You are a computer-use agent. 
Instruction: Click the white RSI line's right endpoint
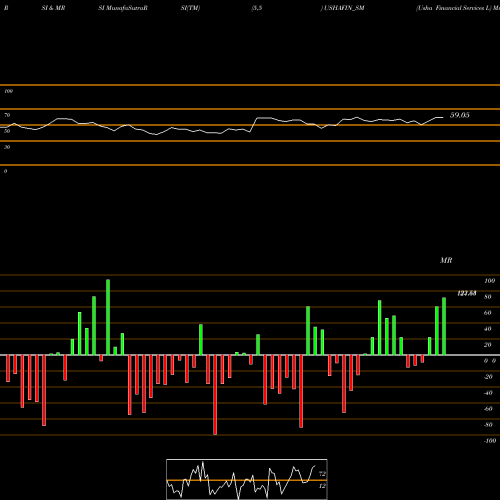pos(443,117)
